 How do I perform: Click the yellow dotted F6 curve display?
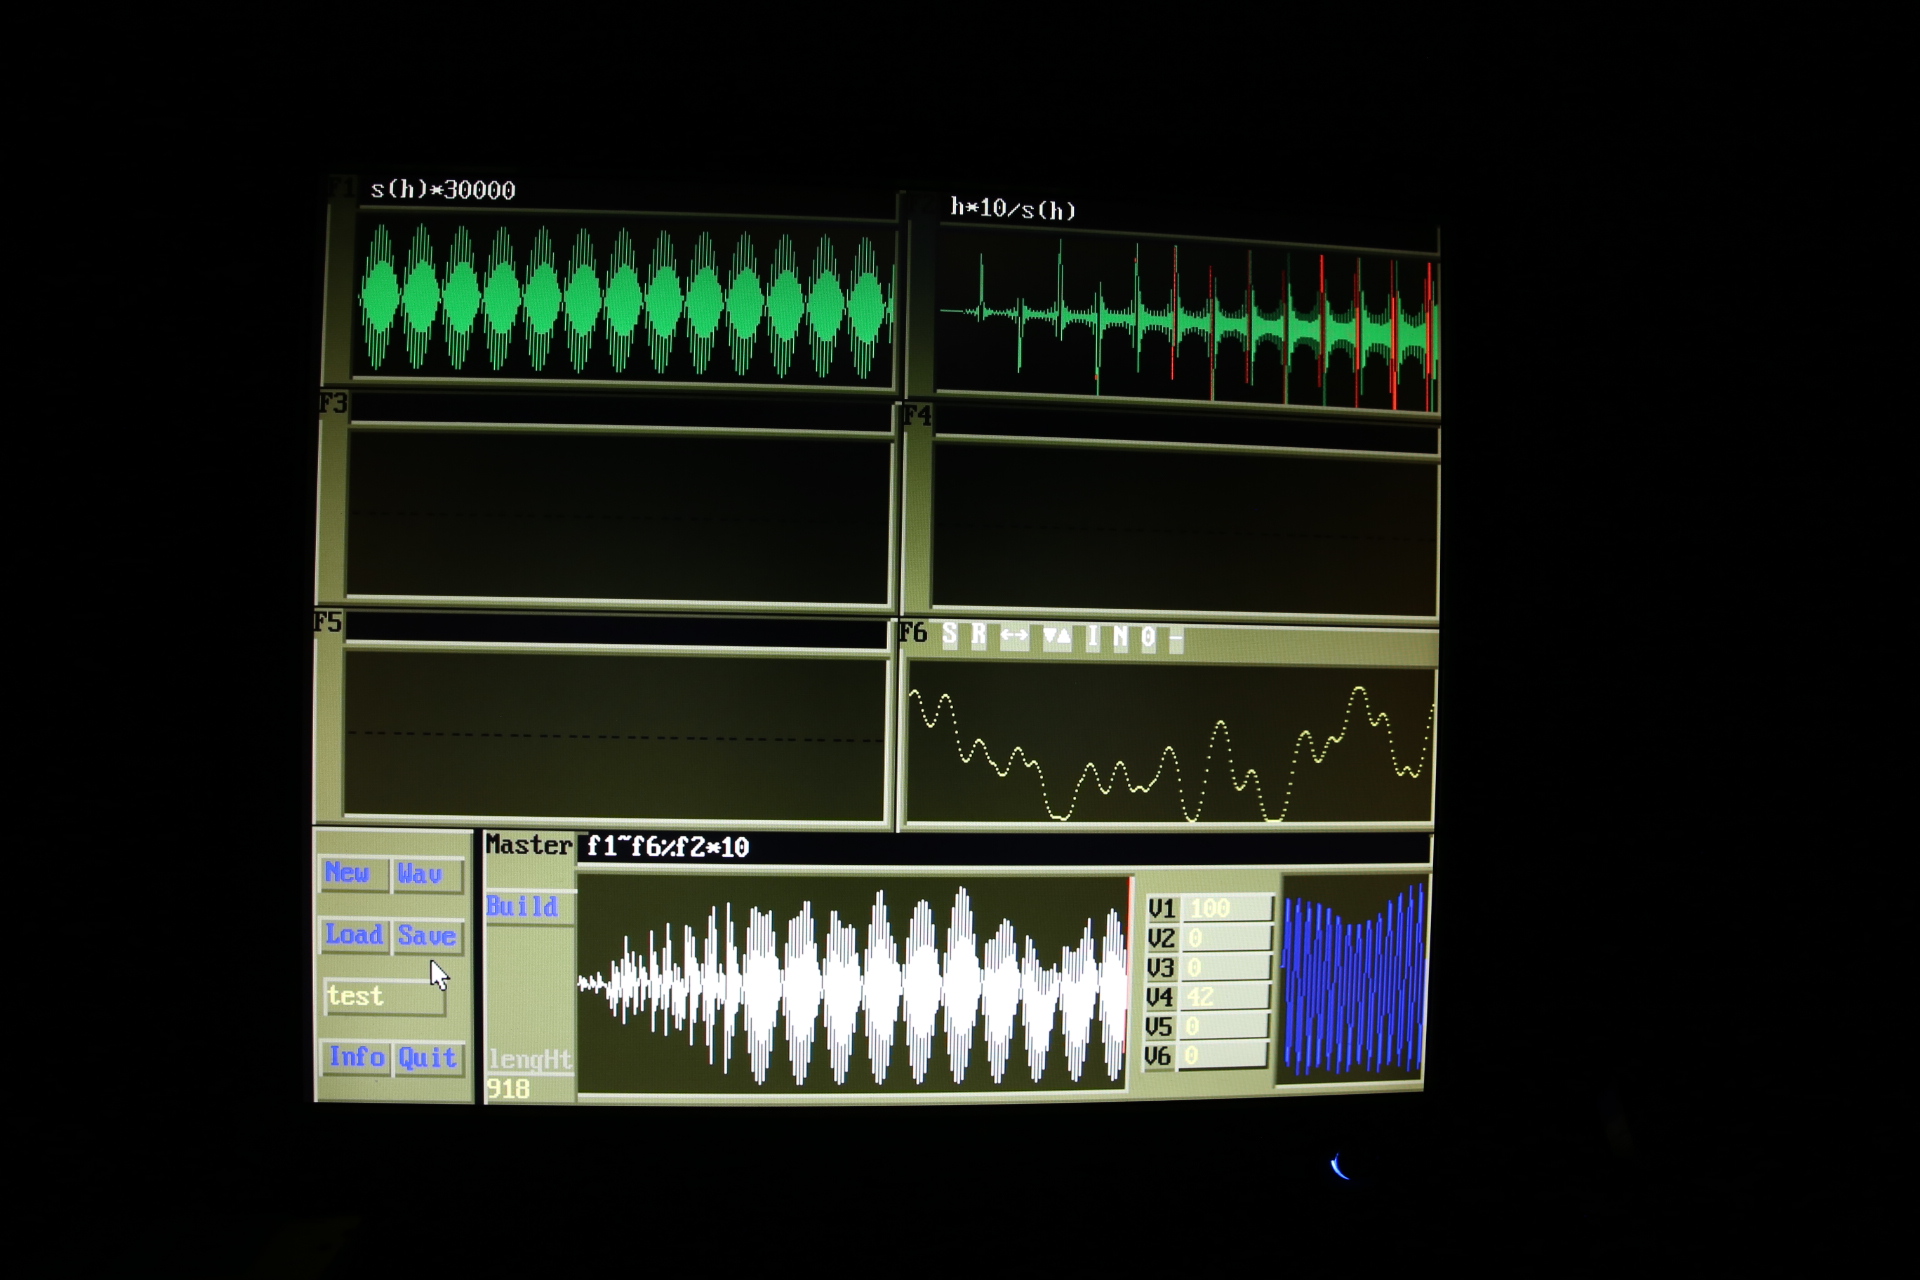[x=1170, y=745]
